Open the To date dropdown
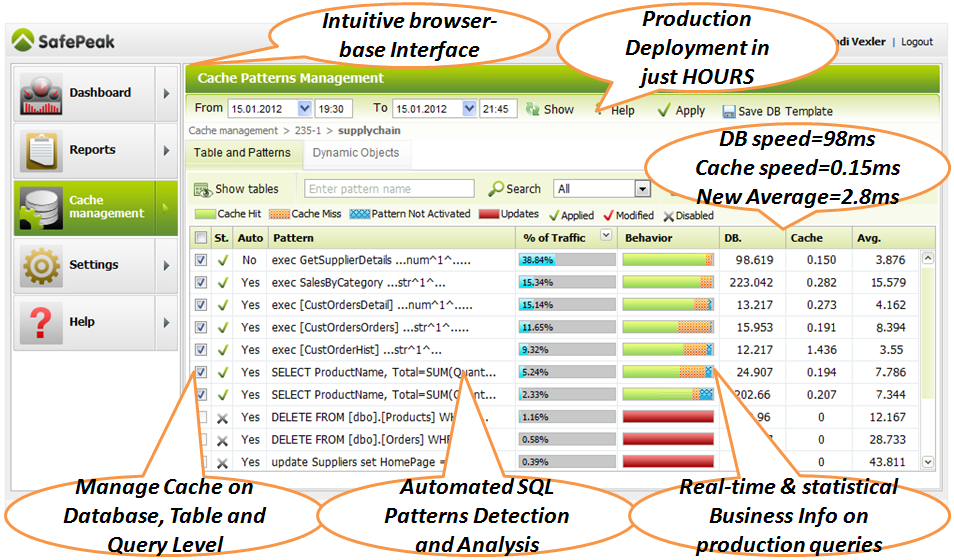This screenshot has height=560, width=954. coord(469,108)
